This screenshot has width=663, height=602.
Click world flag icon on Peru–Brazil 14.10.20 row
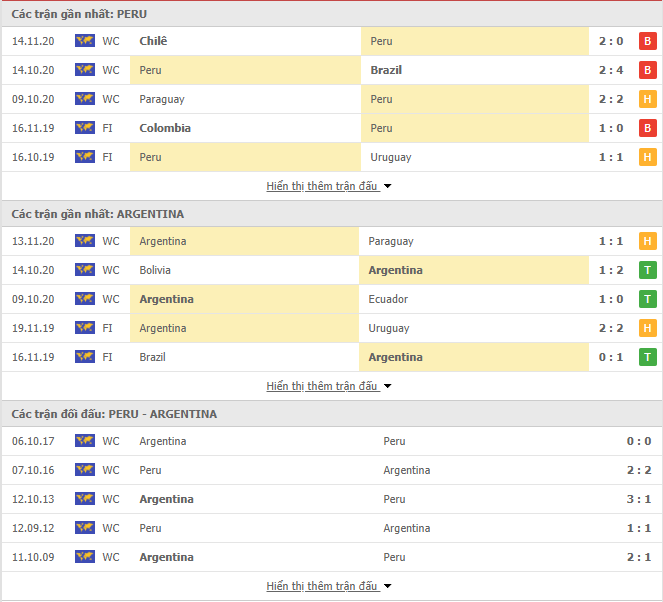85,70
